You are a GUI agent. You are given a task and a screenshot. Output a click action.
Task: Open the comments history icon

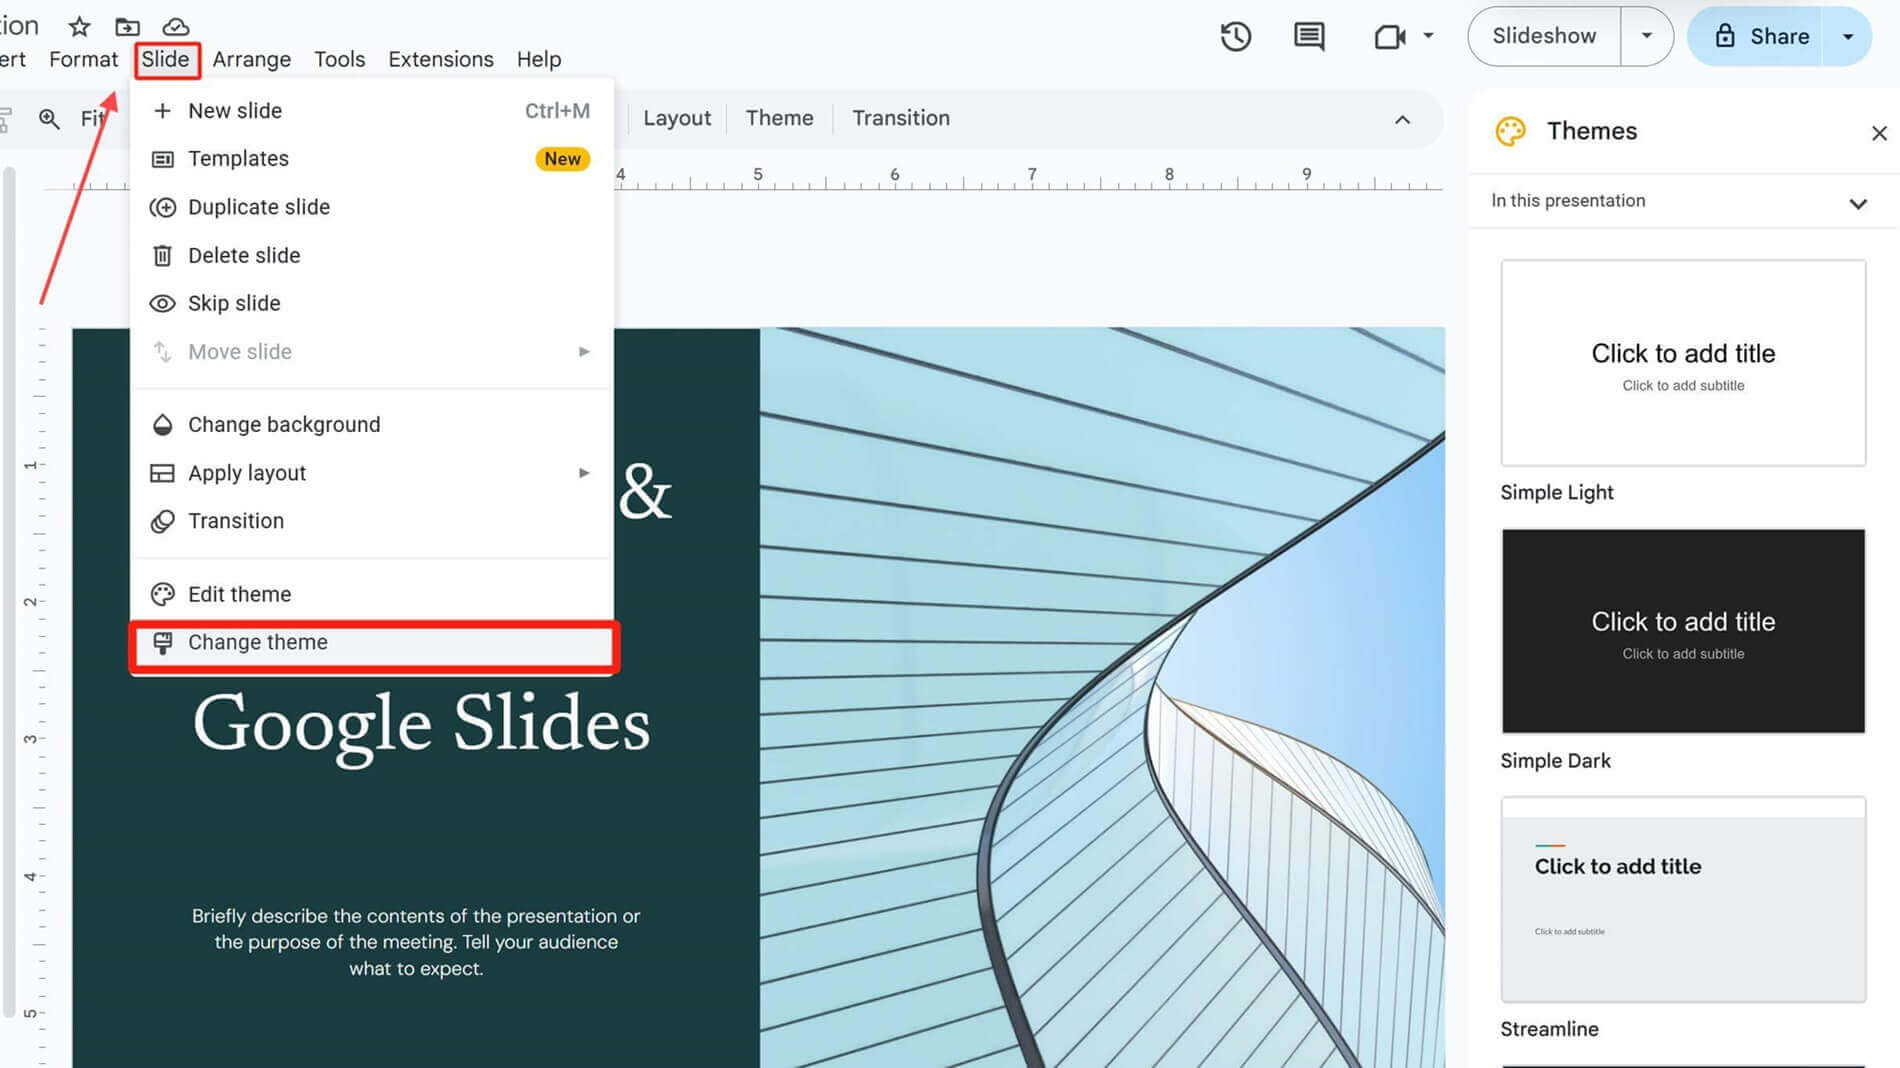pos(1309,37)
